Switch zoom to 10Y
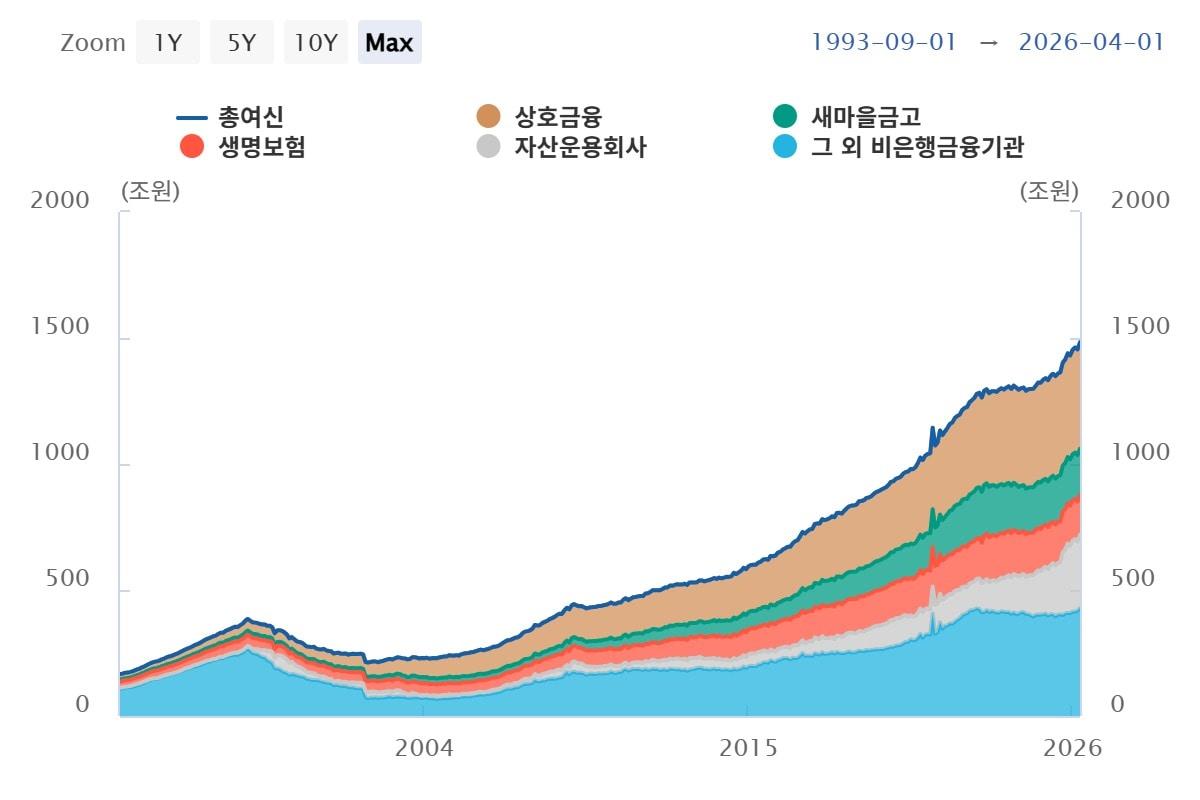This screenshot has width=1200, height=800. [316, 43]
